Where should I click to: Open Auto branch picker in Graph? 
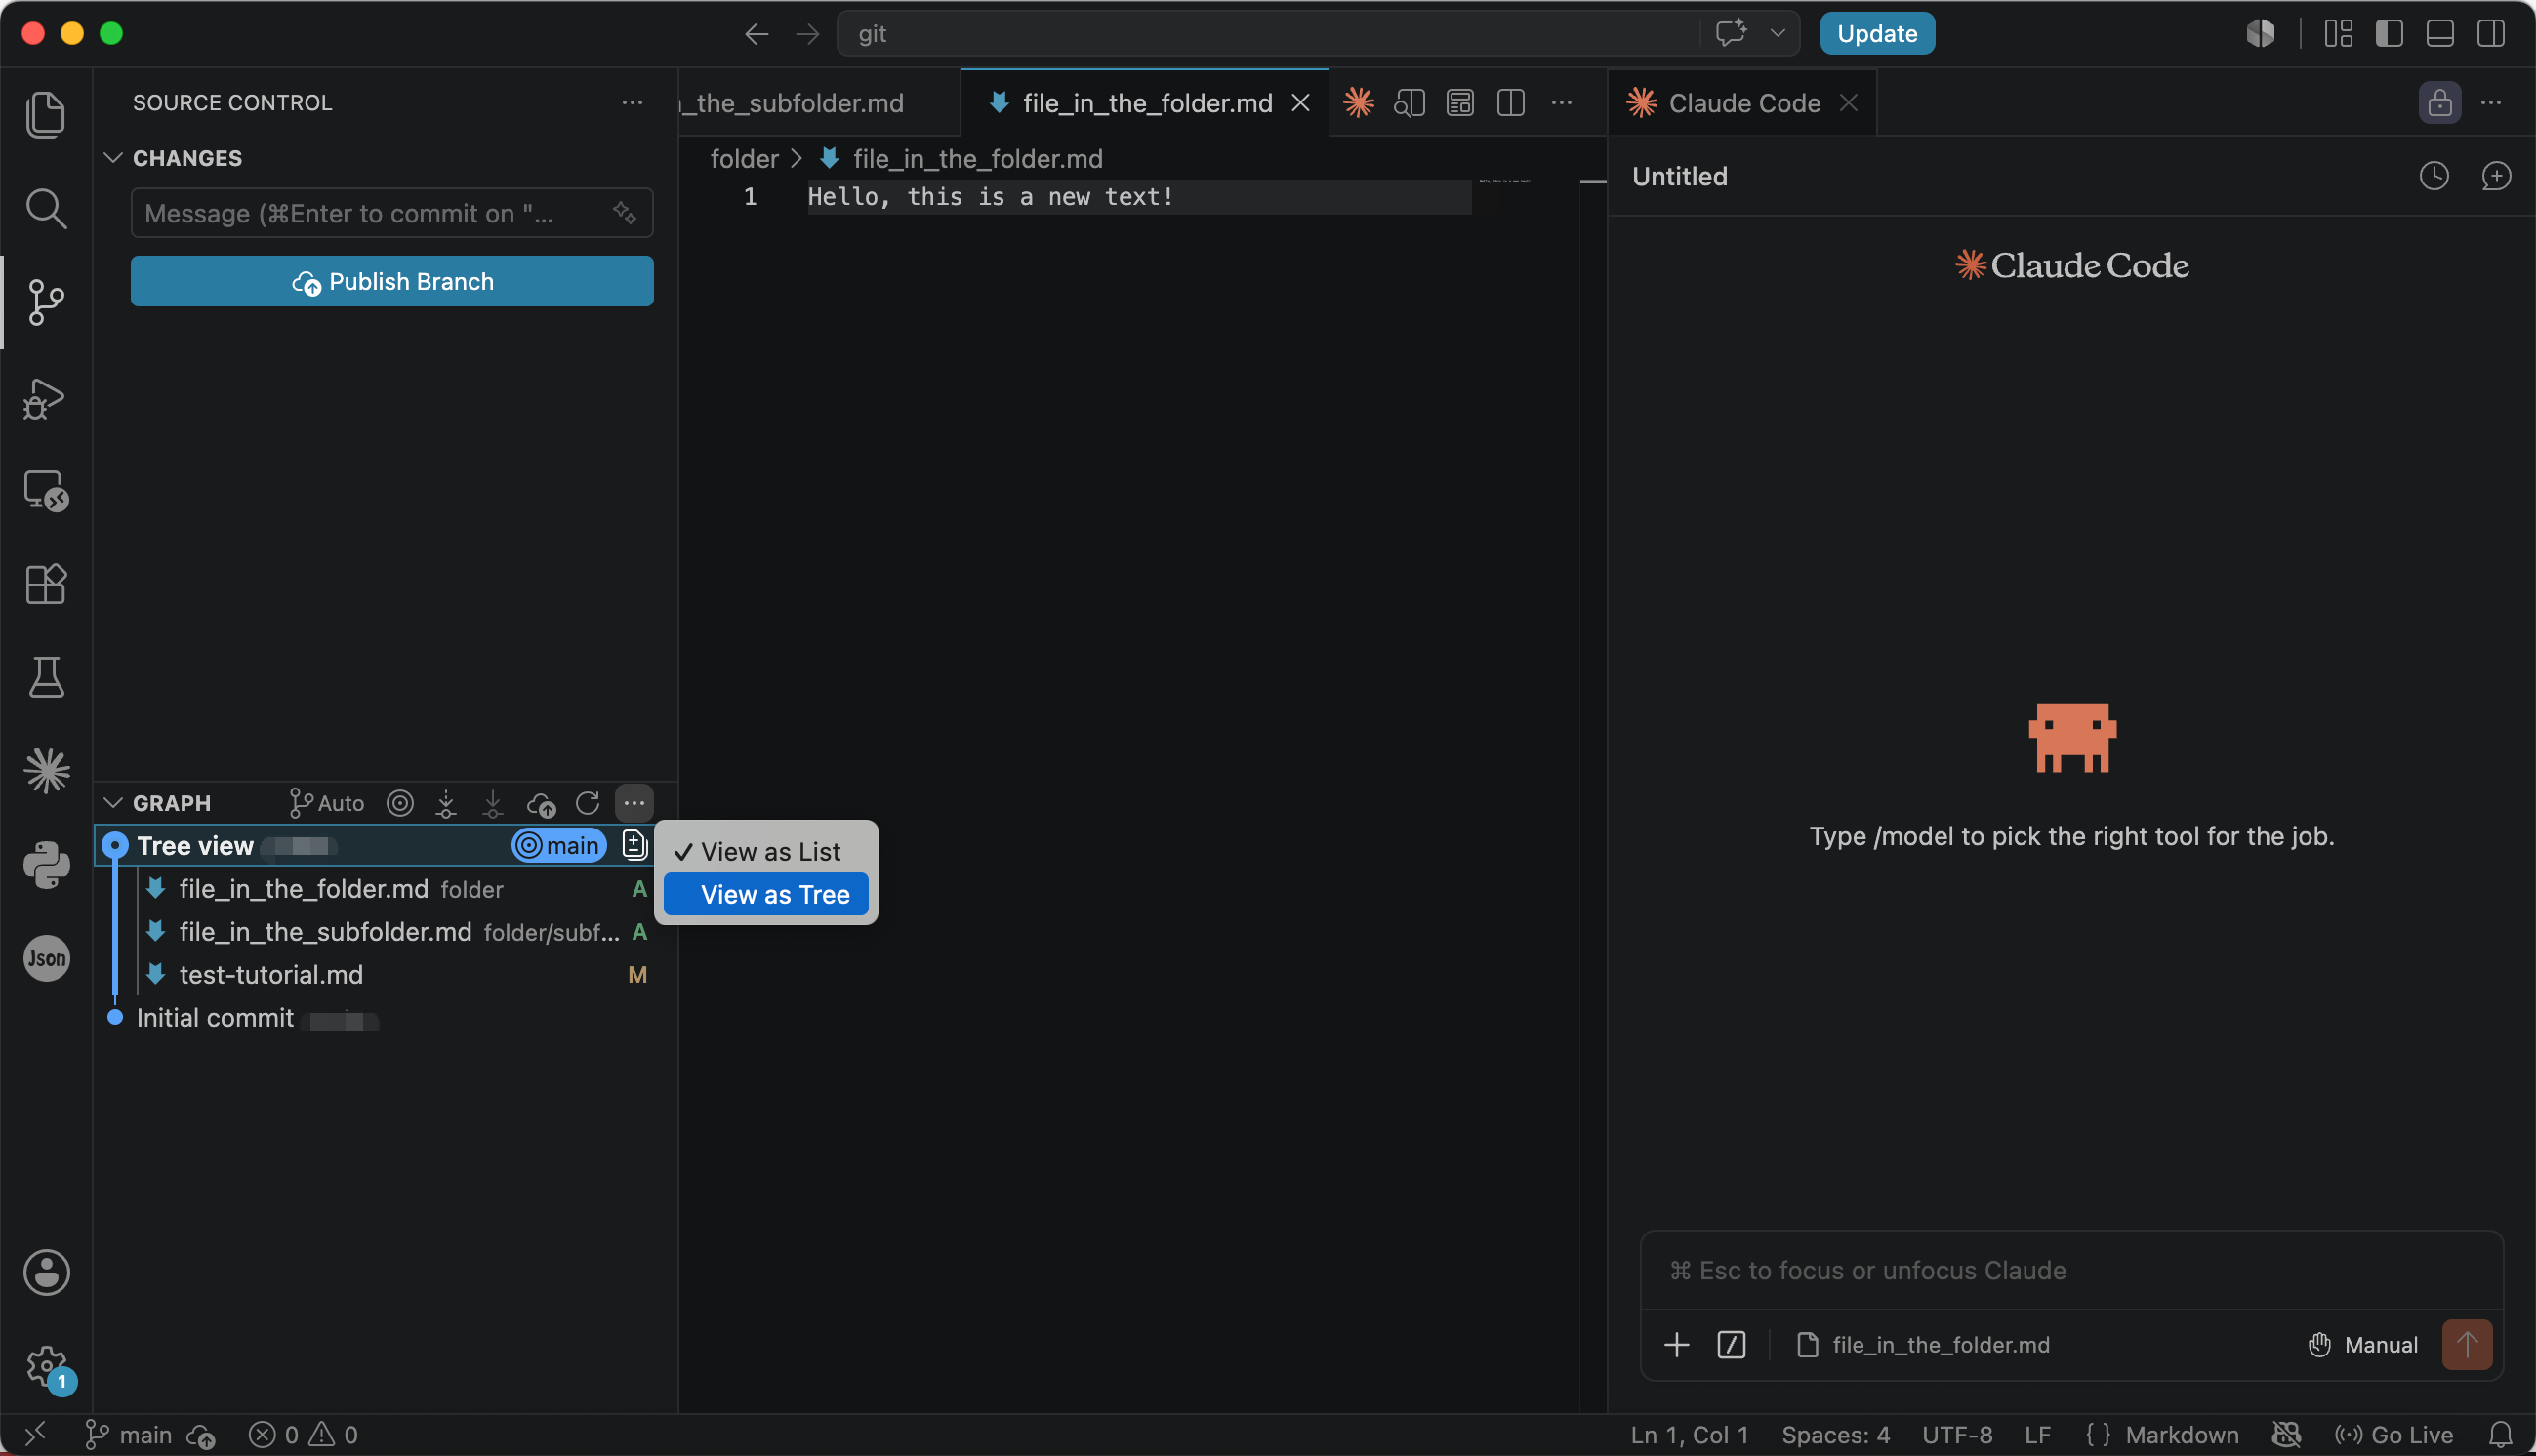pyautogui.click(x=327, y=803)
